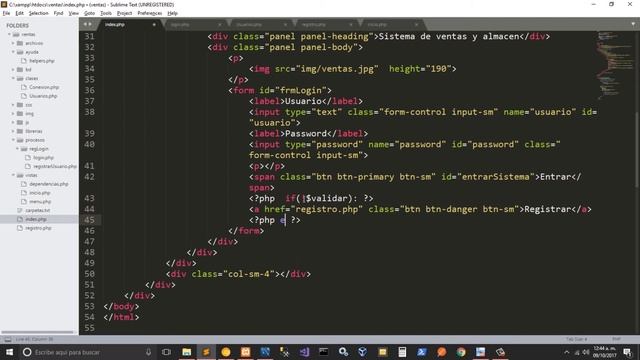Open menu.php in the sidebar

click(40, 202)
